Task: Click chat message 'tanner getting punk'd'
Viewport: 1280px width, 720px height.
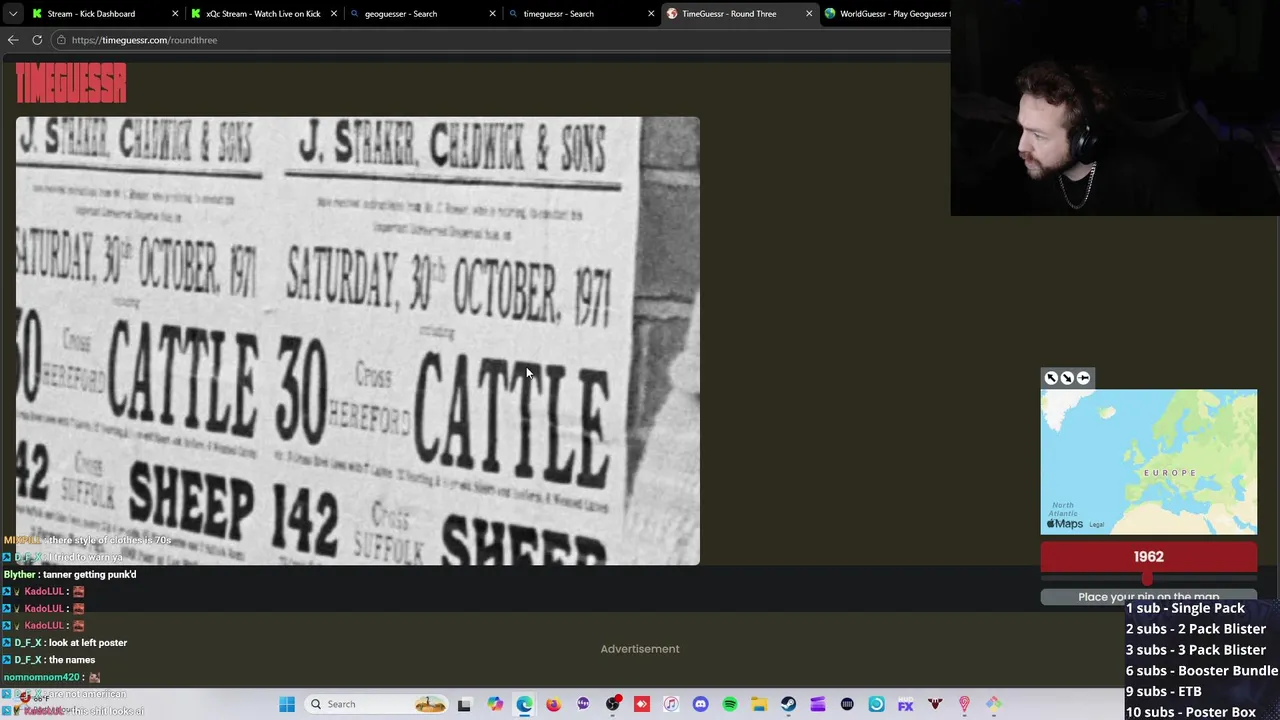Action: 89,575
